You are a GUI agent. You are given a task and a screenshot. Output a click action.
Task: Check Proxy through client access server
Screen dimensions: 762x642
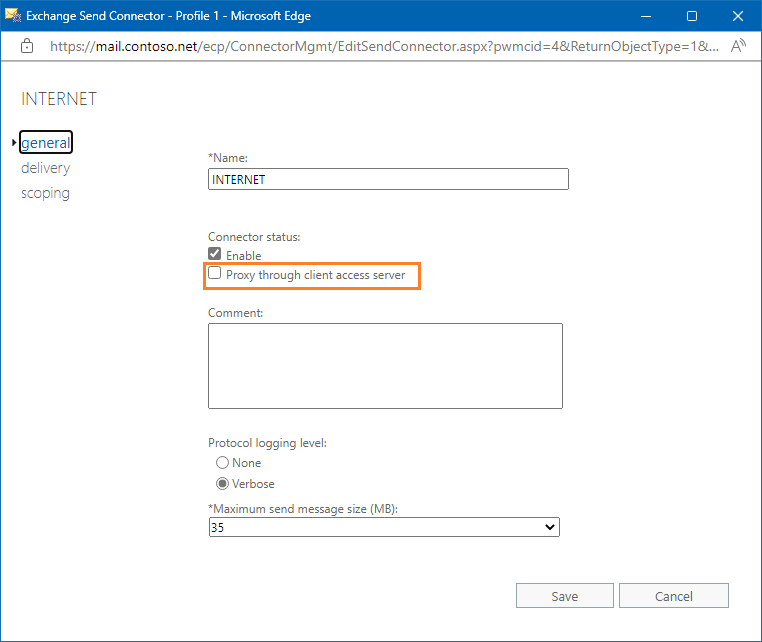tap(214, 273)
